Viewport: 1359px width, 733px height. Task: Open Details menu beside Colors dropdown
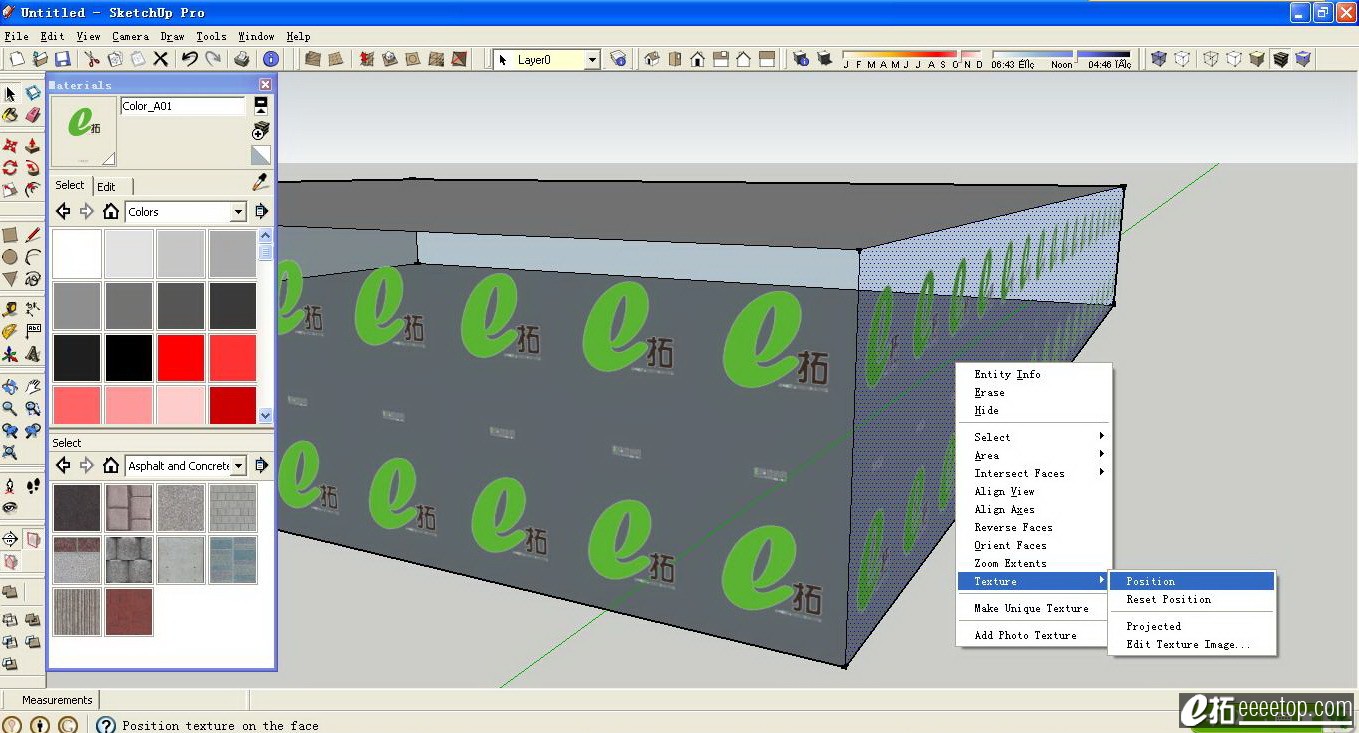tap(261, 212)
